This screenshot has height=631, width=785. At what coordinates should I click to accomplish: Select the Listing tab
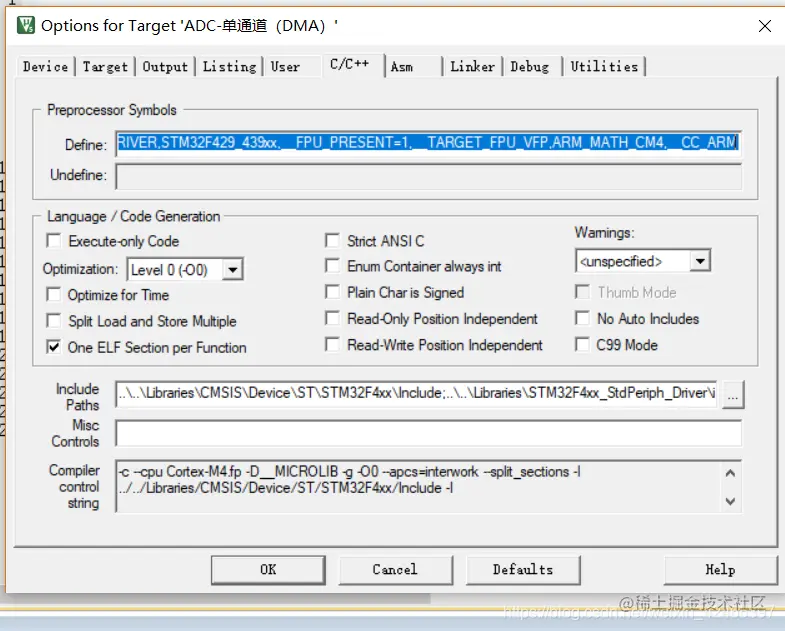229,67
